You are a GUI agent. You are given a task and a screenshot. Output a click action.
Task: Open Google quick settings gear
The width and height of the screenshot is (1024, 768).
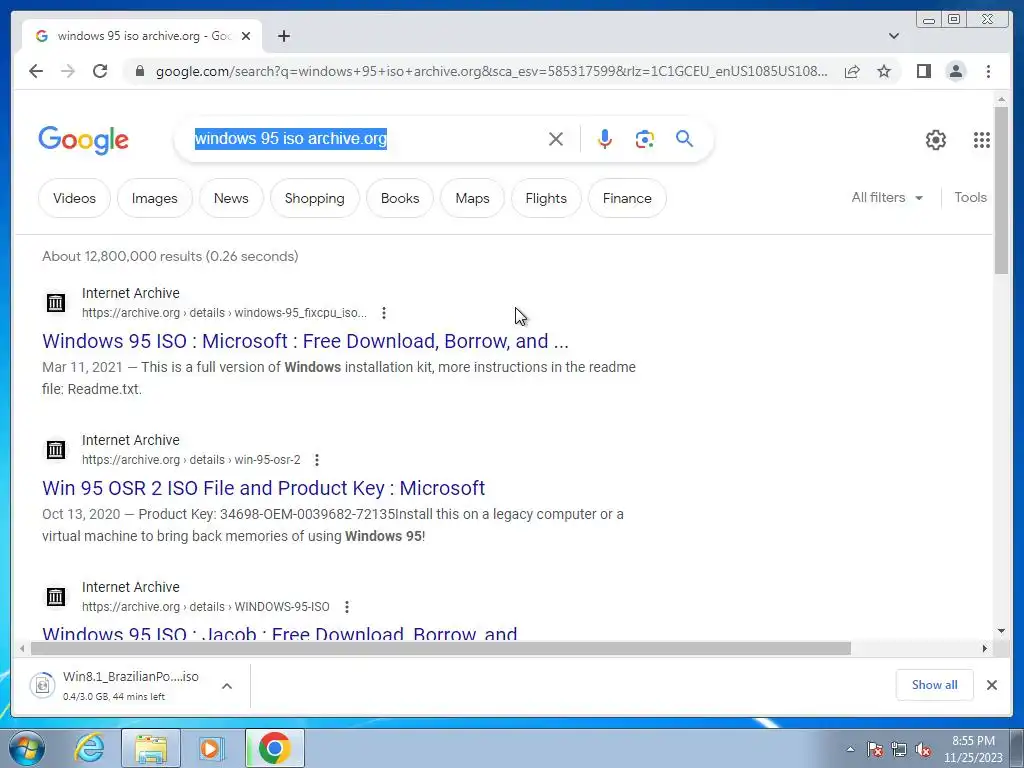936,140
